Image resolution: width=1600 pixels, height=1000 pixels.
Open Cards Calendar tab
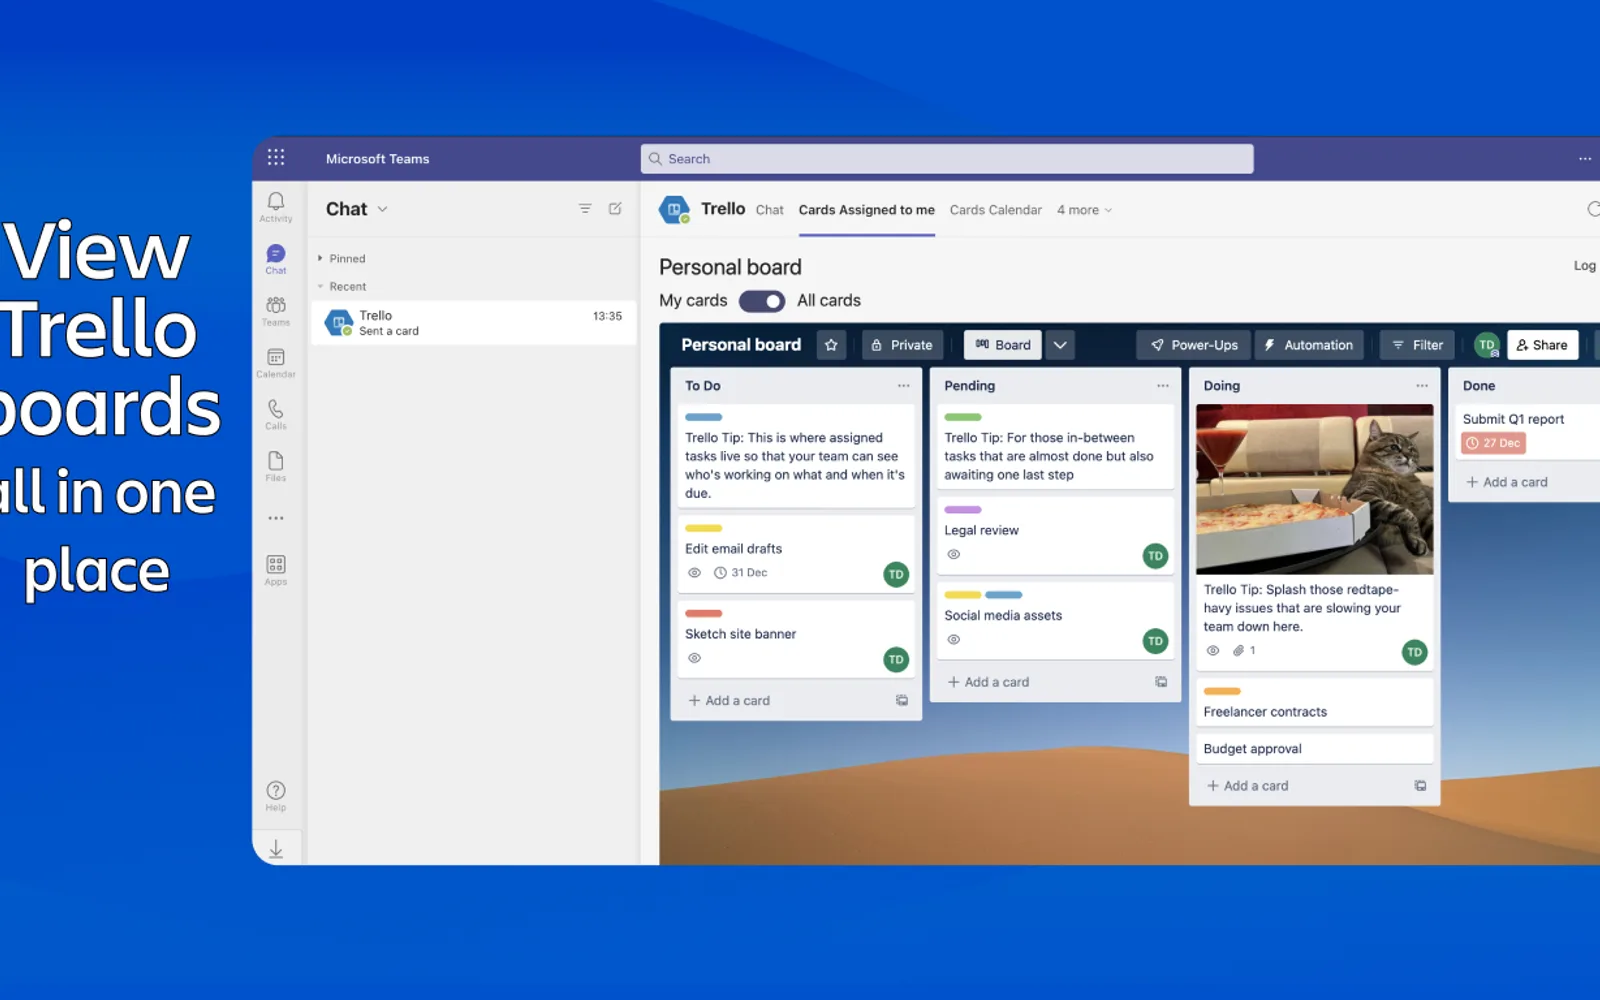point(995,210)
